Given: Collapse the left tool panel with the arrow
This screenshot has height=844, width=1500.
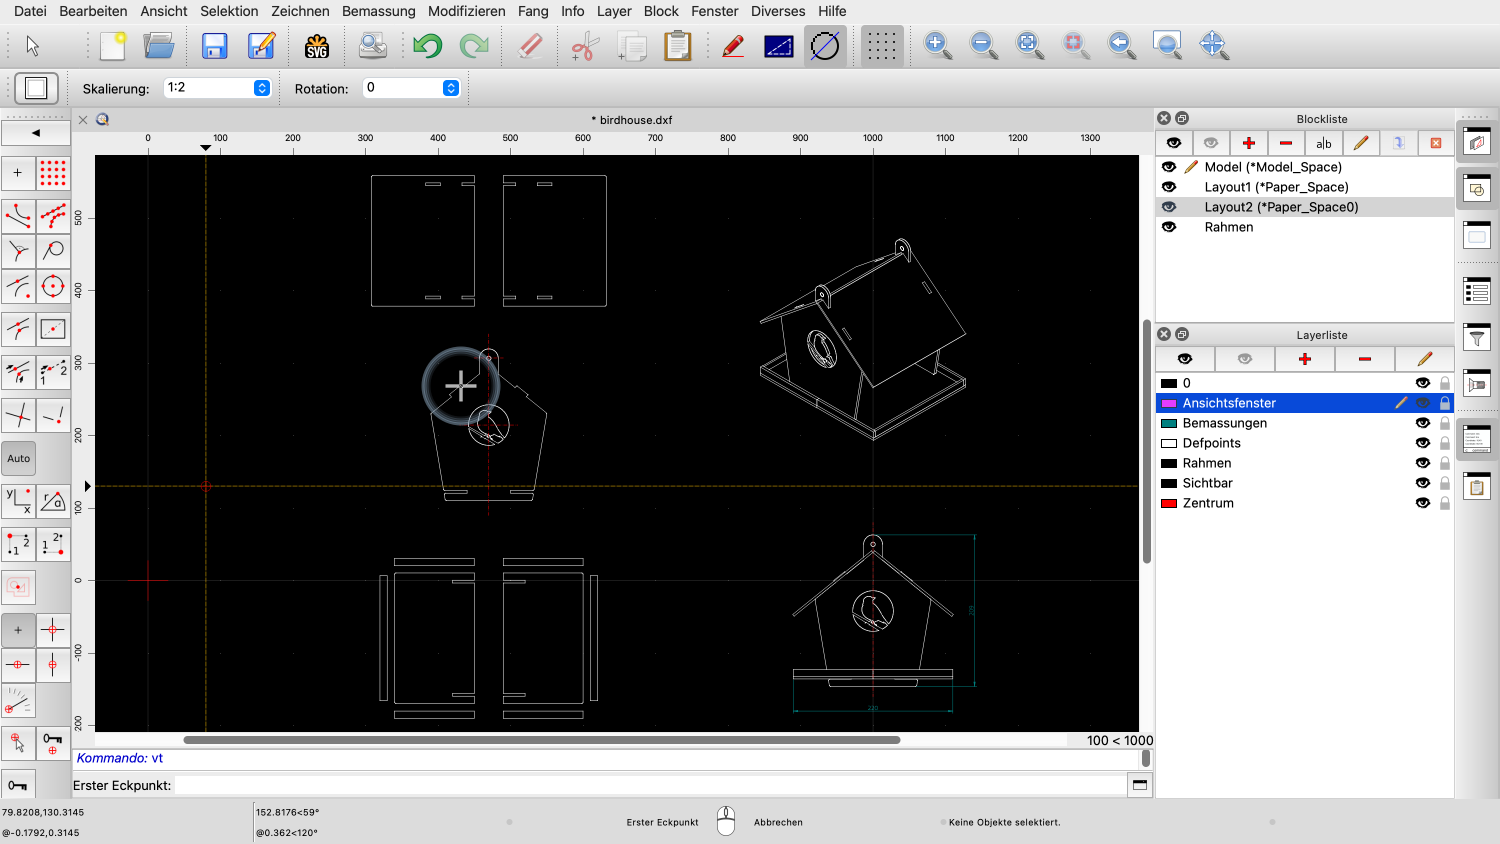Looking at the screenshot, I should click(x=36, y=132).
